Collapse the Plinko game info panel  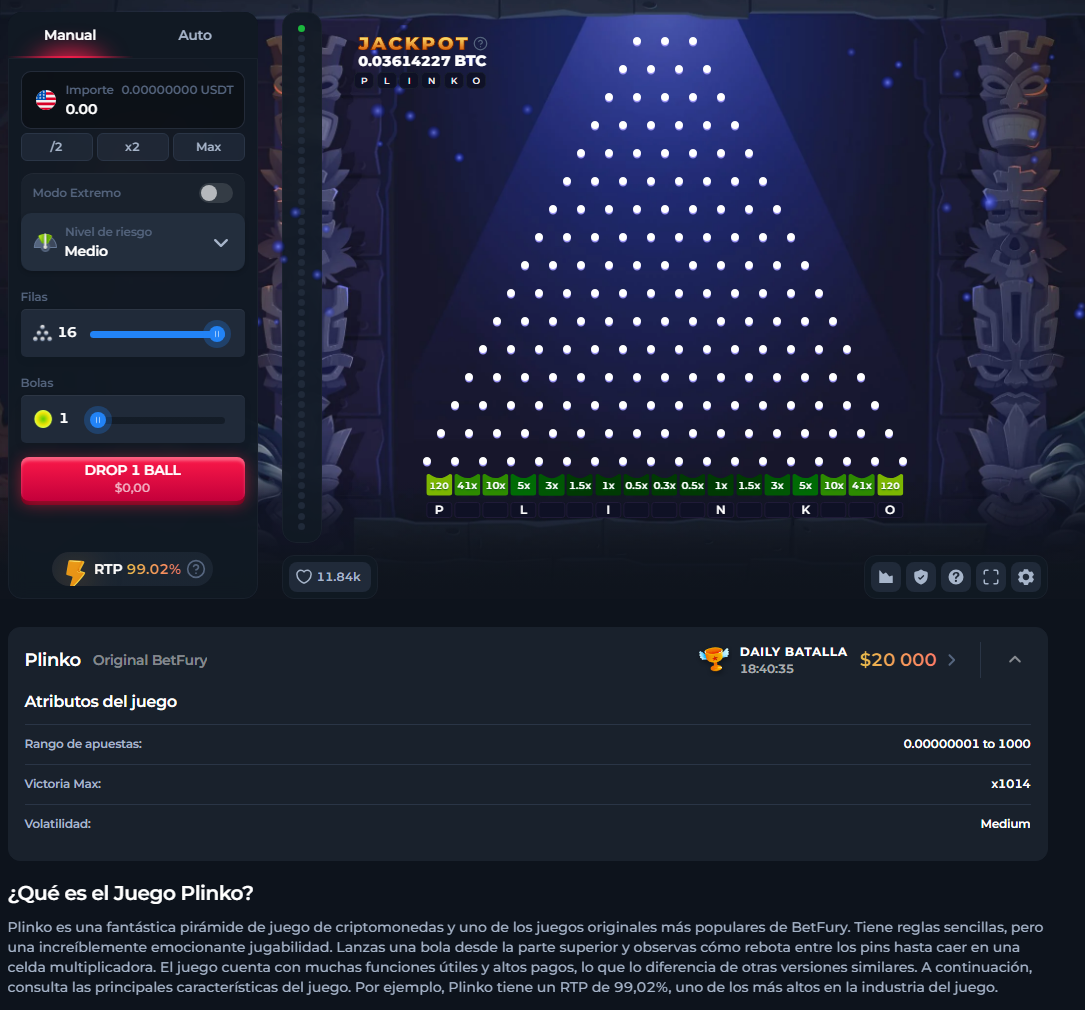click(1014, 660)
